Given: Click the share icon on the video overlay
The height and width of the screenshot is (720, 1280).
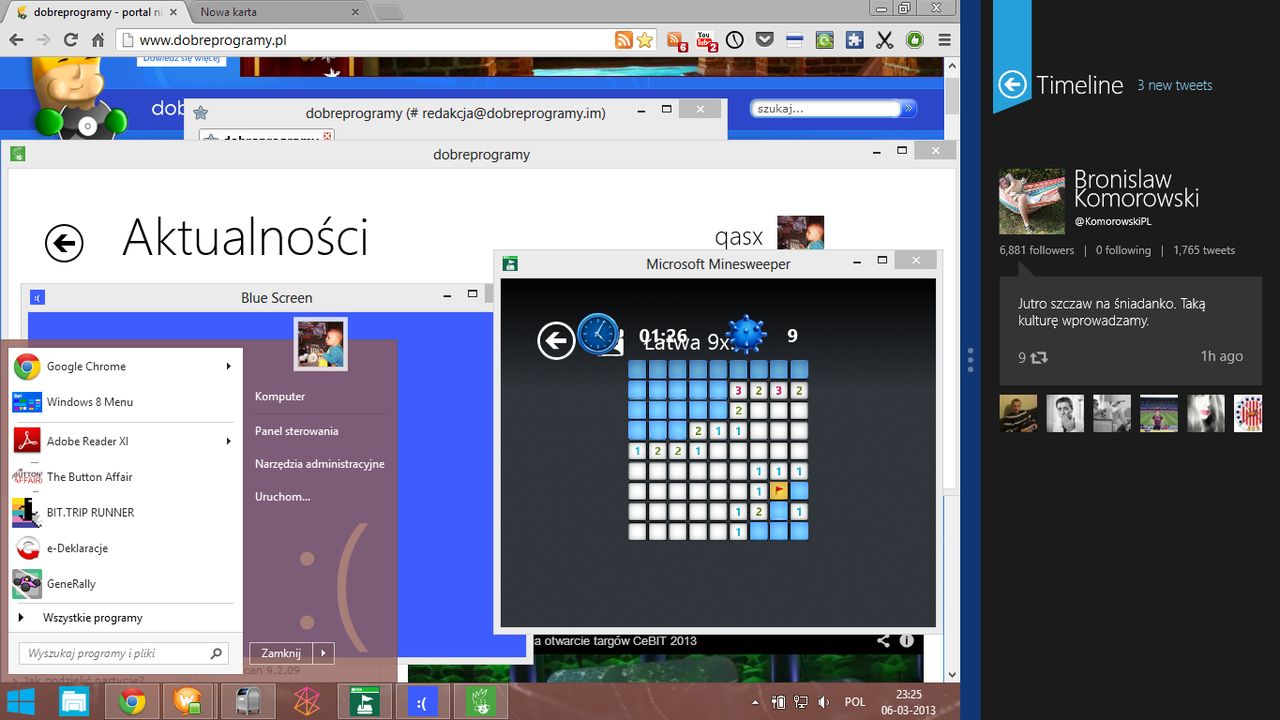Looking at the screenshot, I should tap(883, 641).
